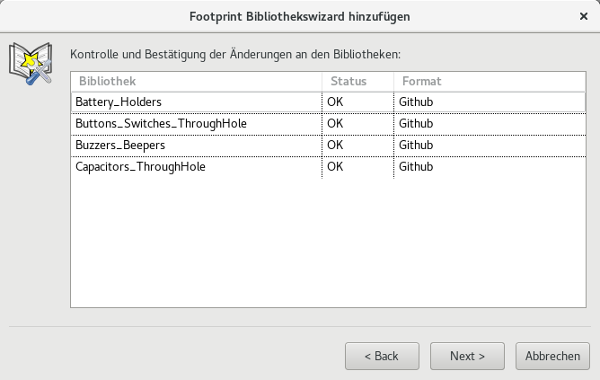
Task: Return with the Back button
Action: pos(382,356)
